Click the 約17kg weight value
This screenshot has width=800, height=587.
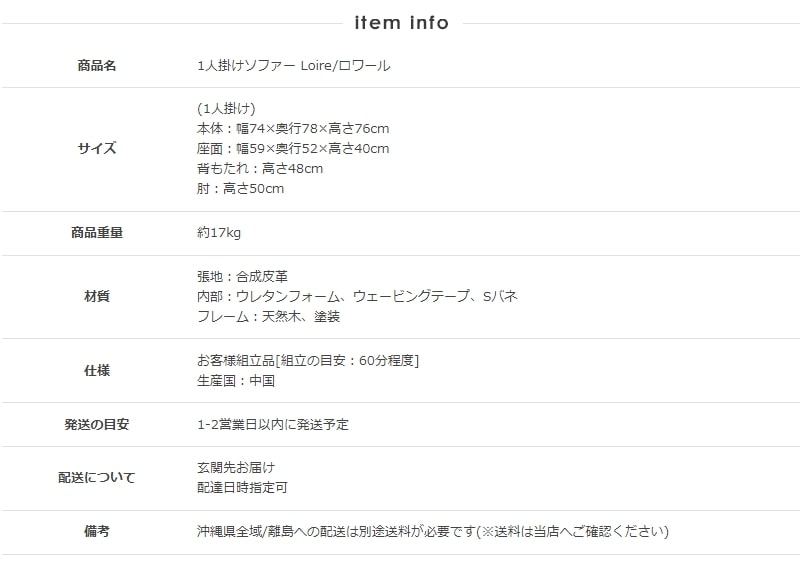pyautogui.click(x=219, y=233)
